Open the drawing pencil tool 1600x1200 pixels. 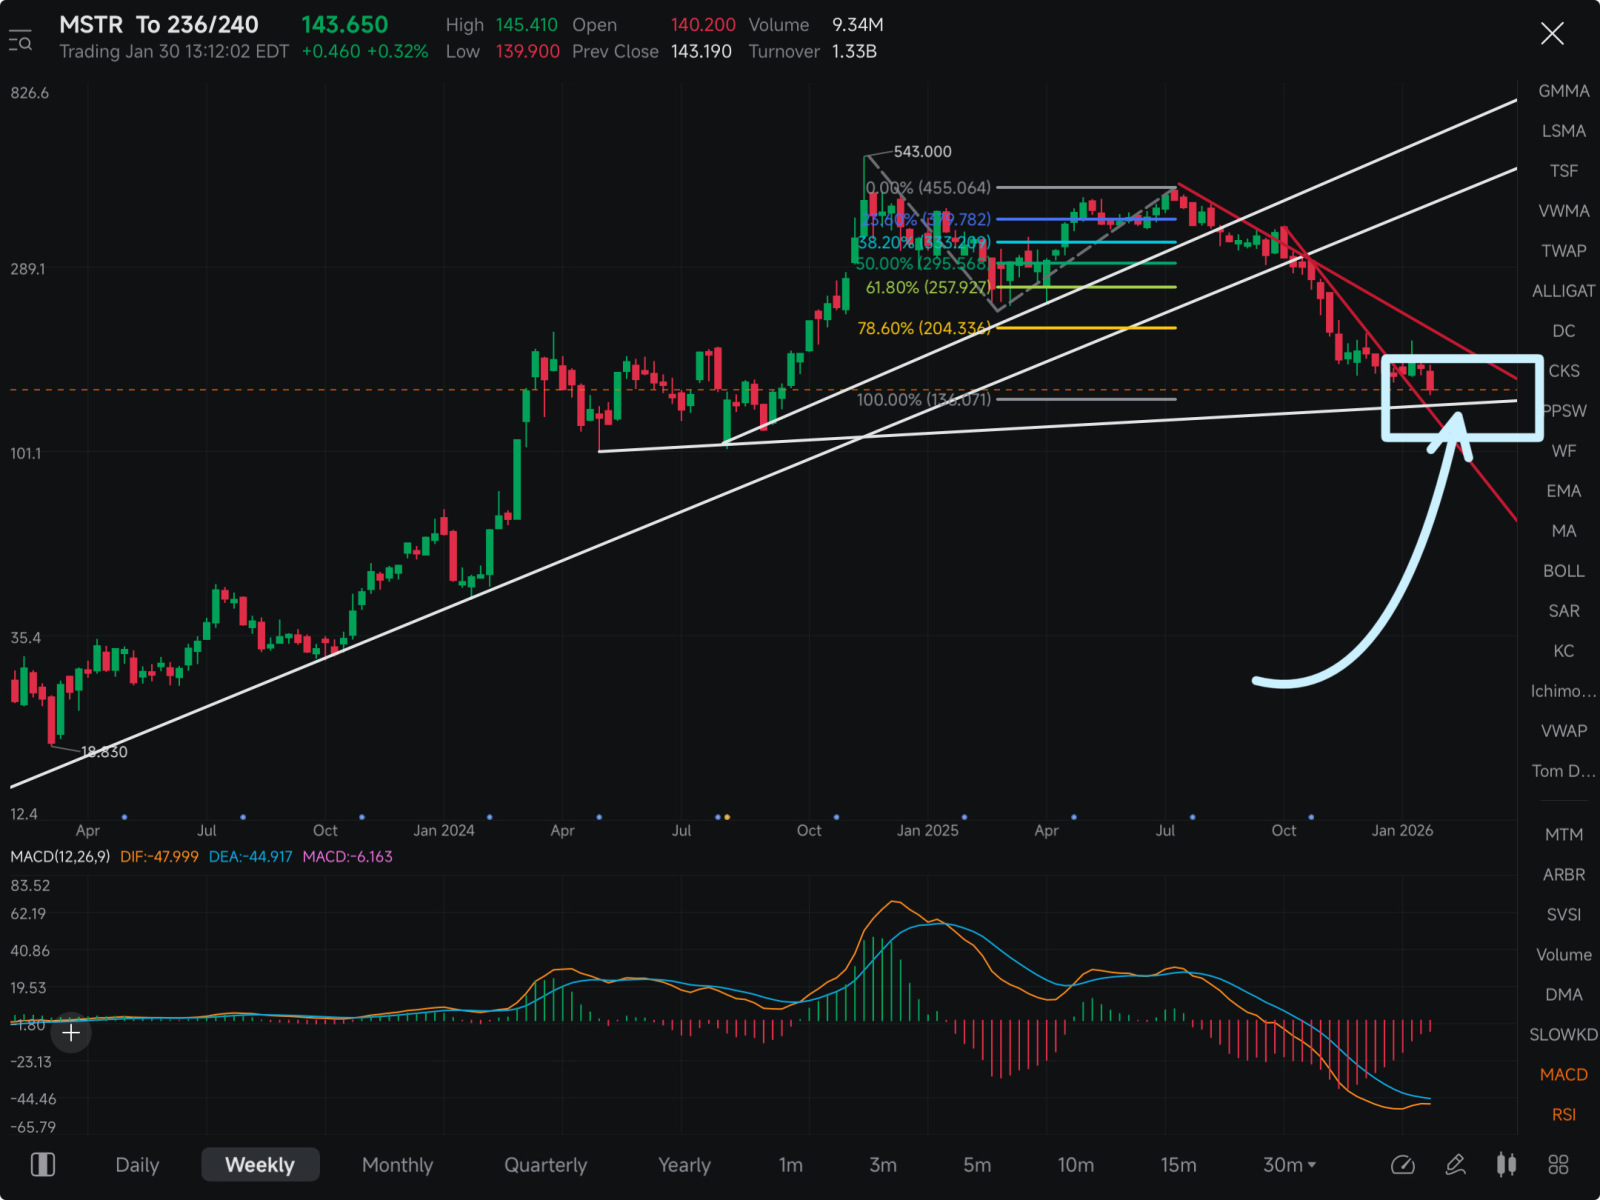click(1455, 1164)
